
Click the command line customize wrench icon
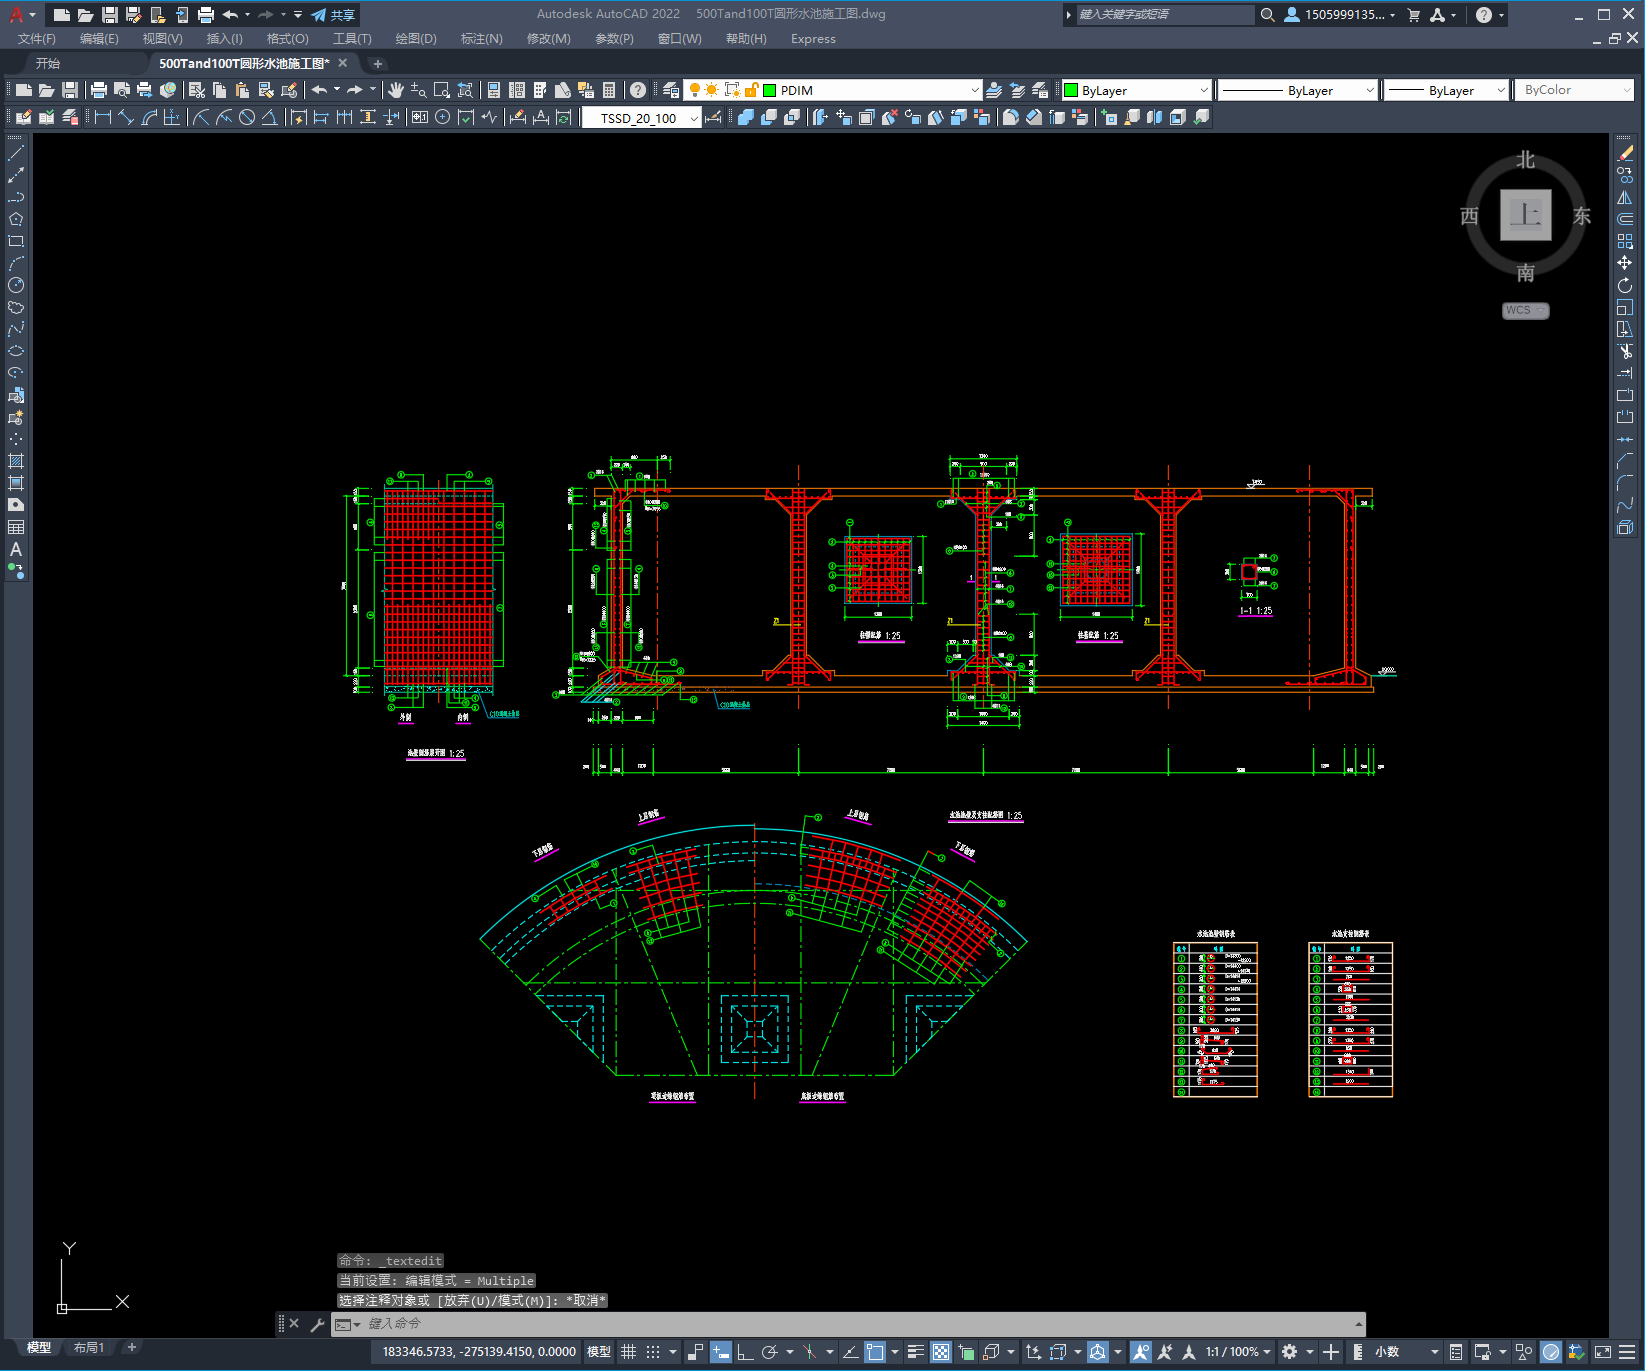pos(318,1324)
